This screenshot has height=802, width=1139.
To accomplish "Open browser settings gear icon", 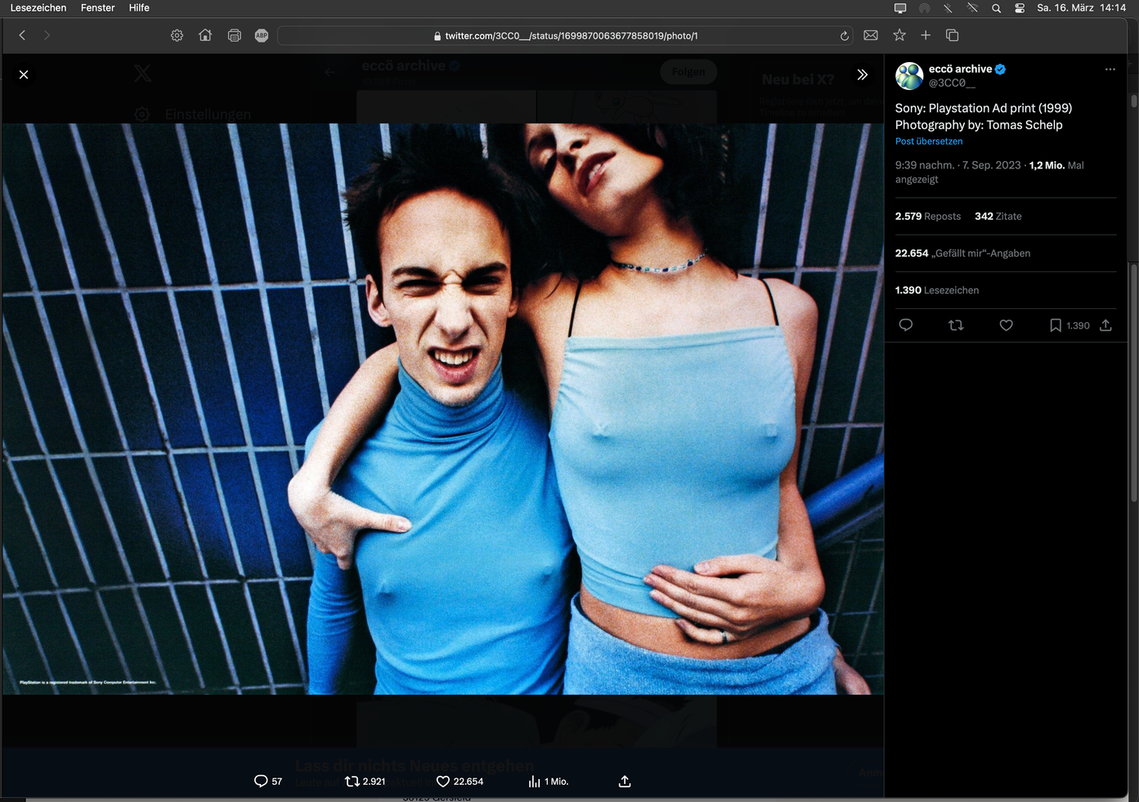I will pyautogui.click(x=177, y=35).
